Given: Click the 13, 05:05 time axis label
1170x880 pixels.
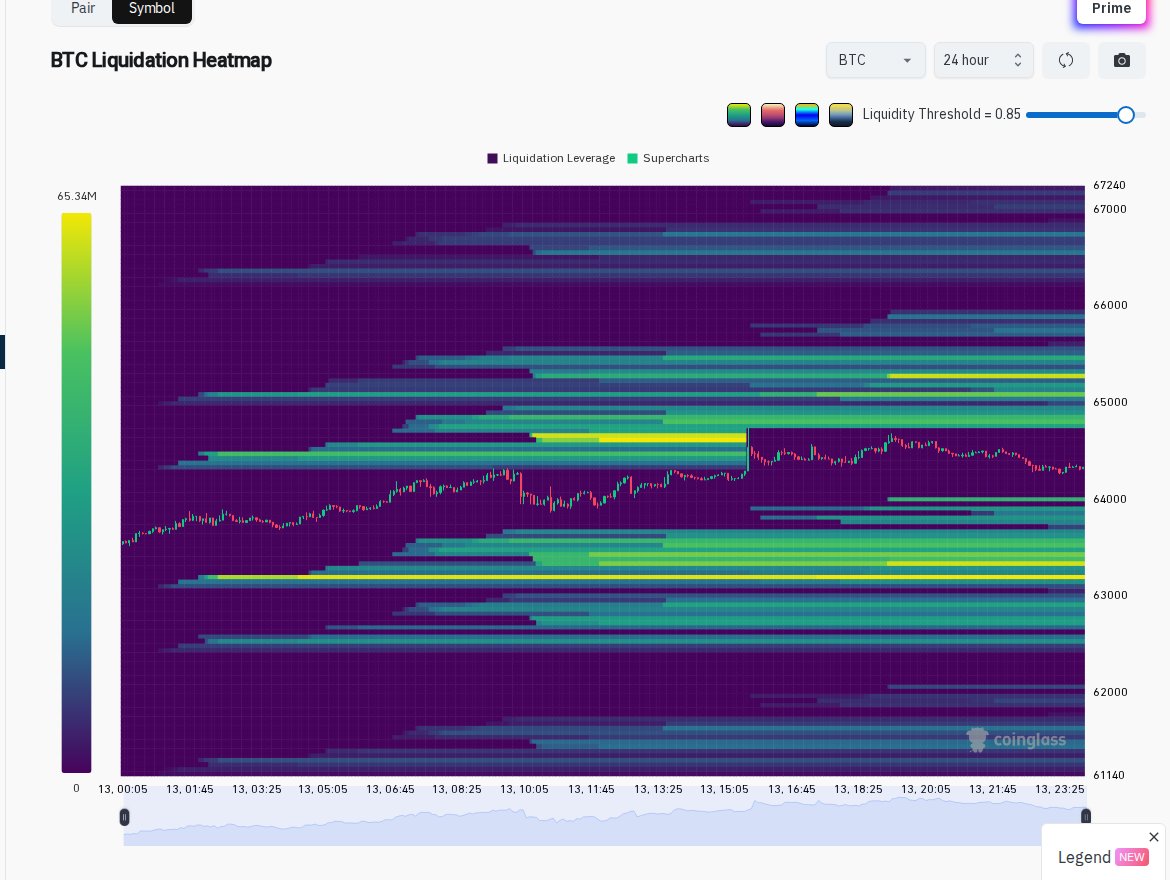Looking at the screenshot, I should 323,789.
